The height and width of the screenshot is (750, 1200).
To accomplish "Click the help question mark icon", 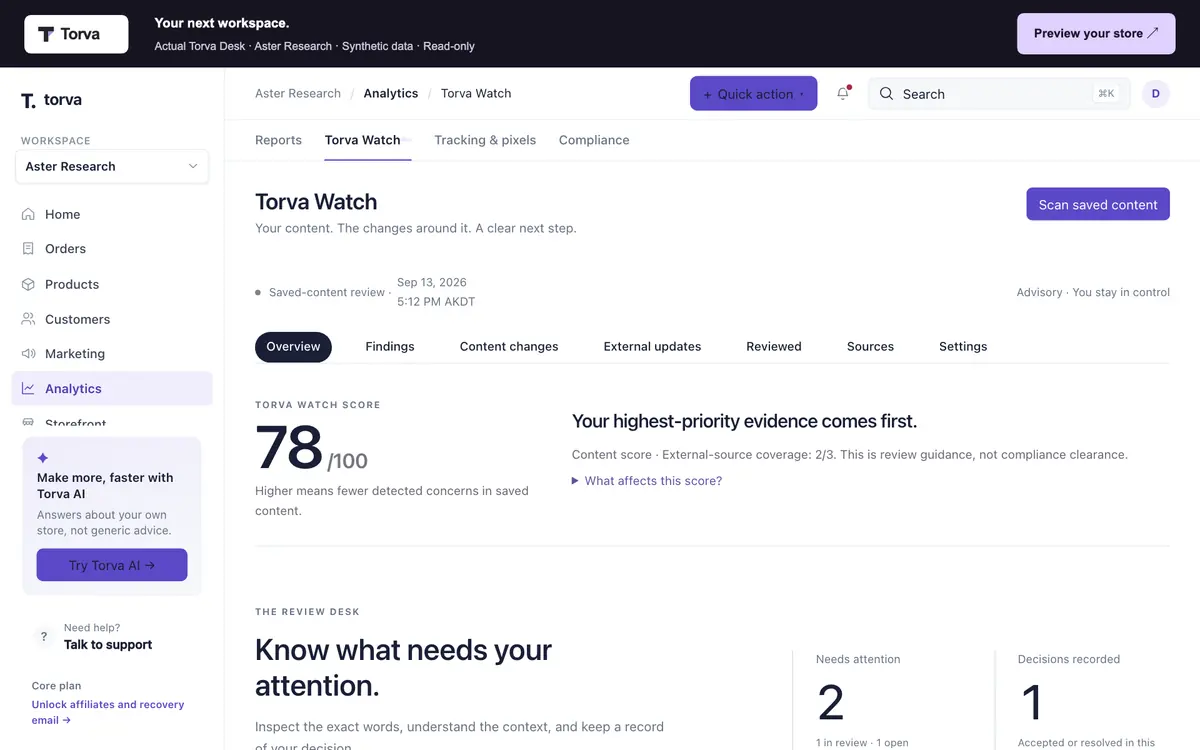I will coord(43,636).
